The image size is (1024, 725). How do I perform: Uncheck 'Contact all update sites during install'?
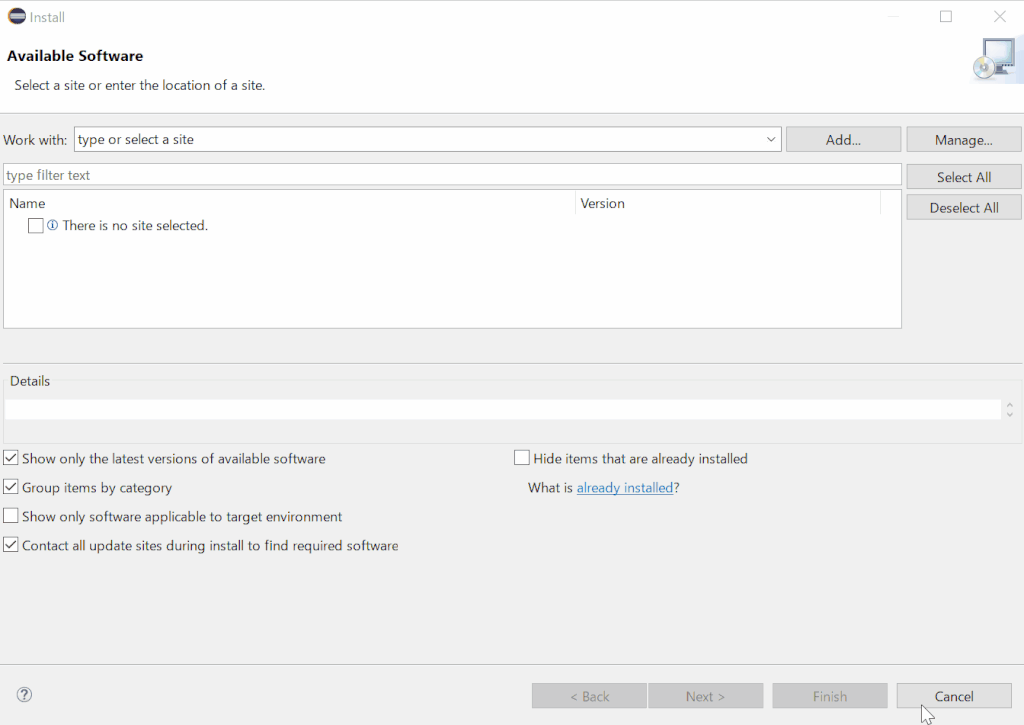[x=10, y=545]
